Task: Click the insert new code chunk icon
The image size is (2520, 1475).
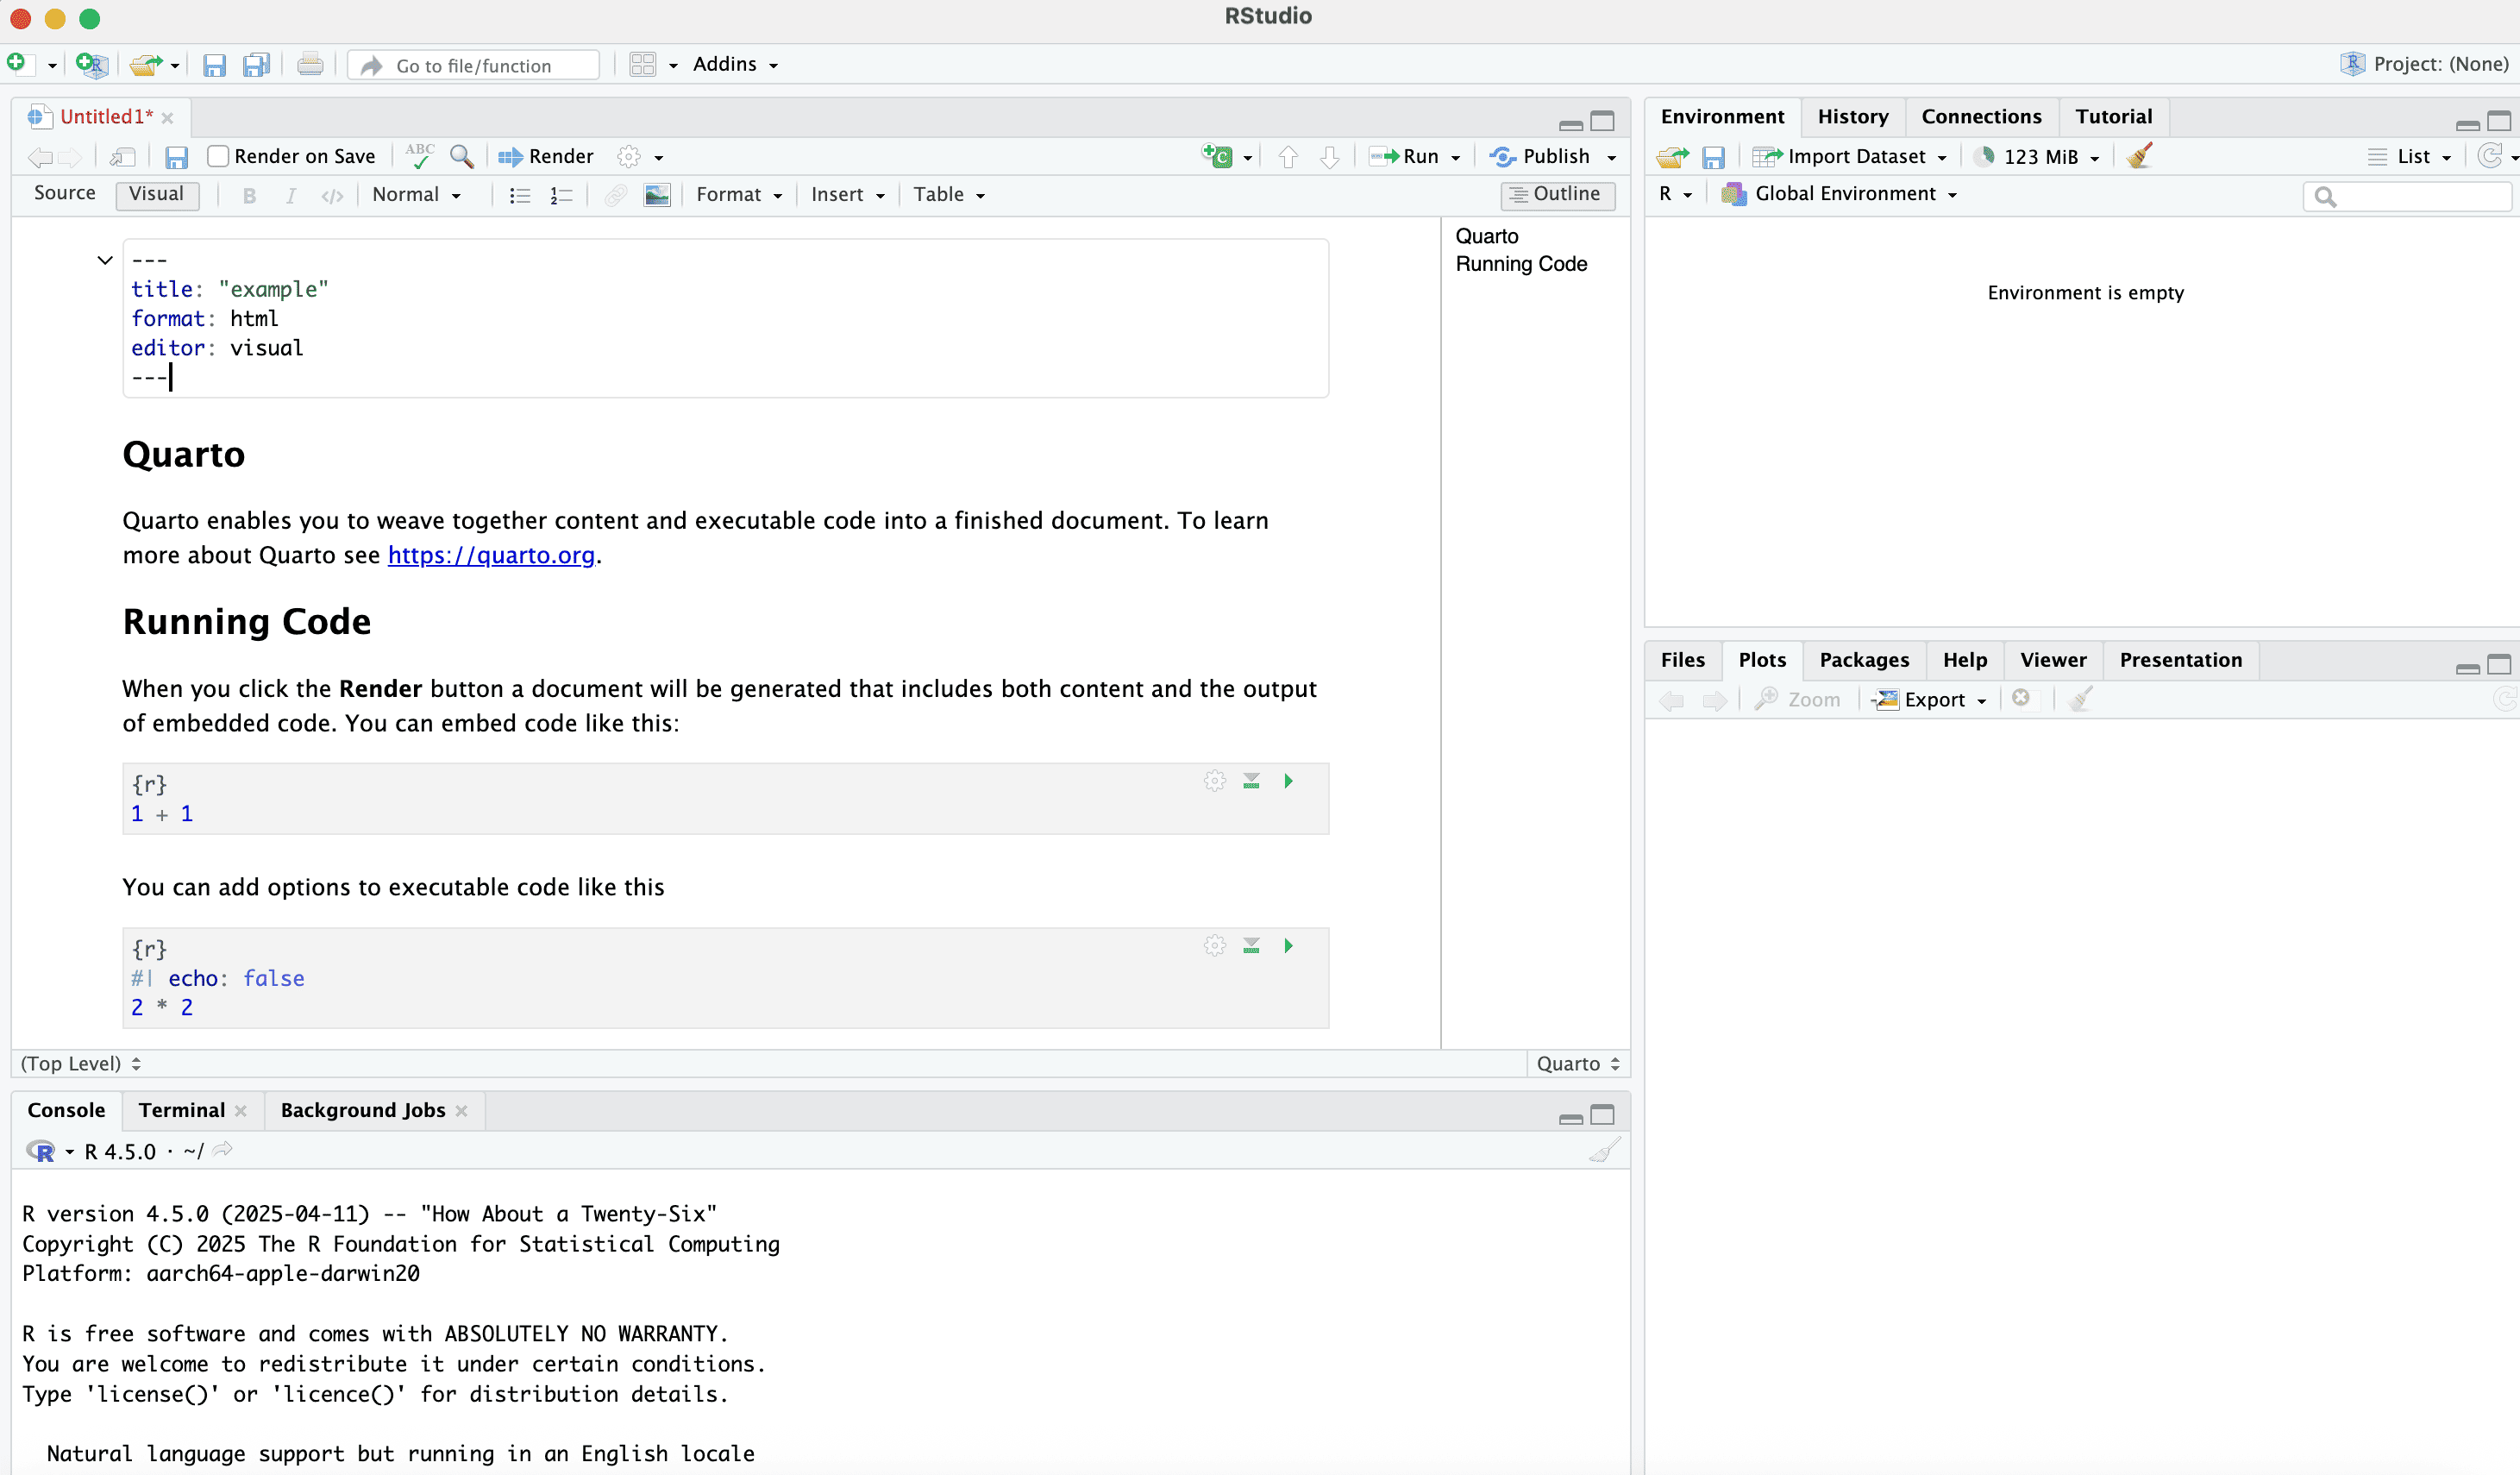Action: 1217,156
